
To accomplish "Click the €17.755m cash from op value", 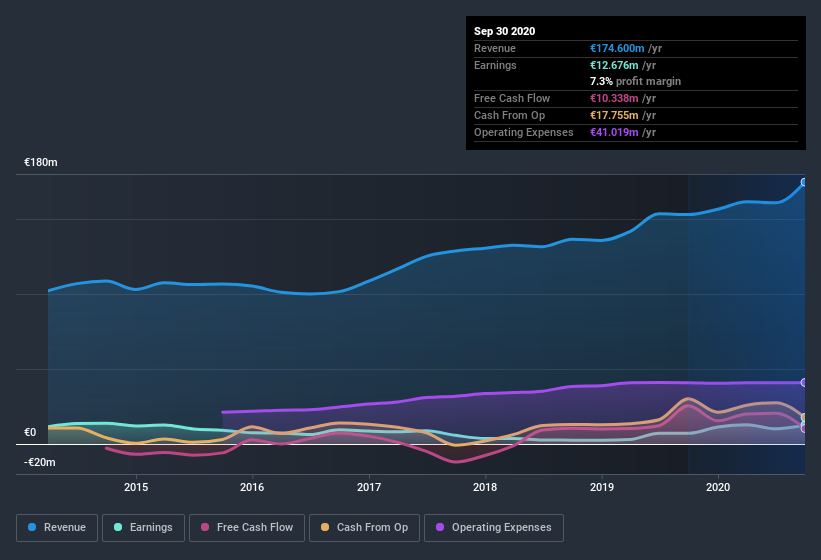I will 614,115.
